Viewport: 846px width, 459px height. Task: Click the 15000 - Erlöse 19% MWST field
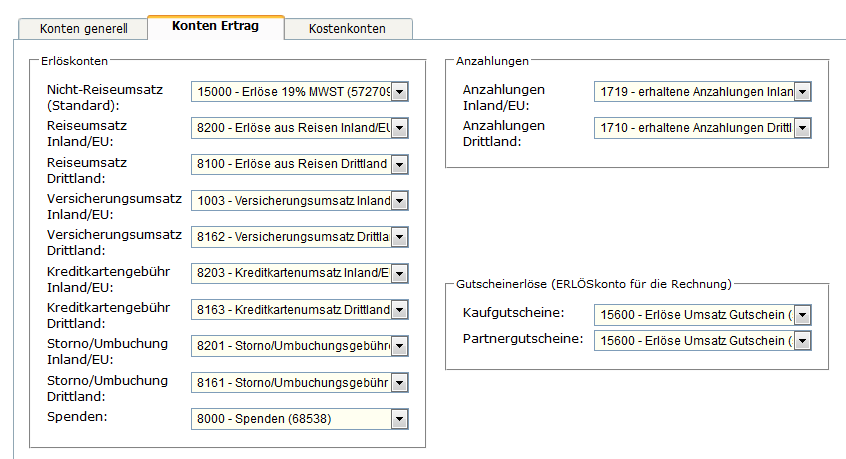[290, 93]
